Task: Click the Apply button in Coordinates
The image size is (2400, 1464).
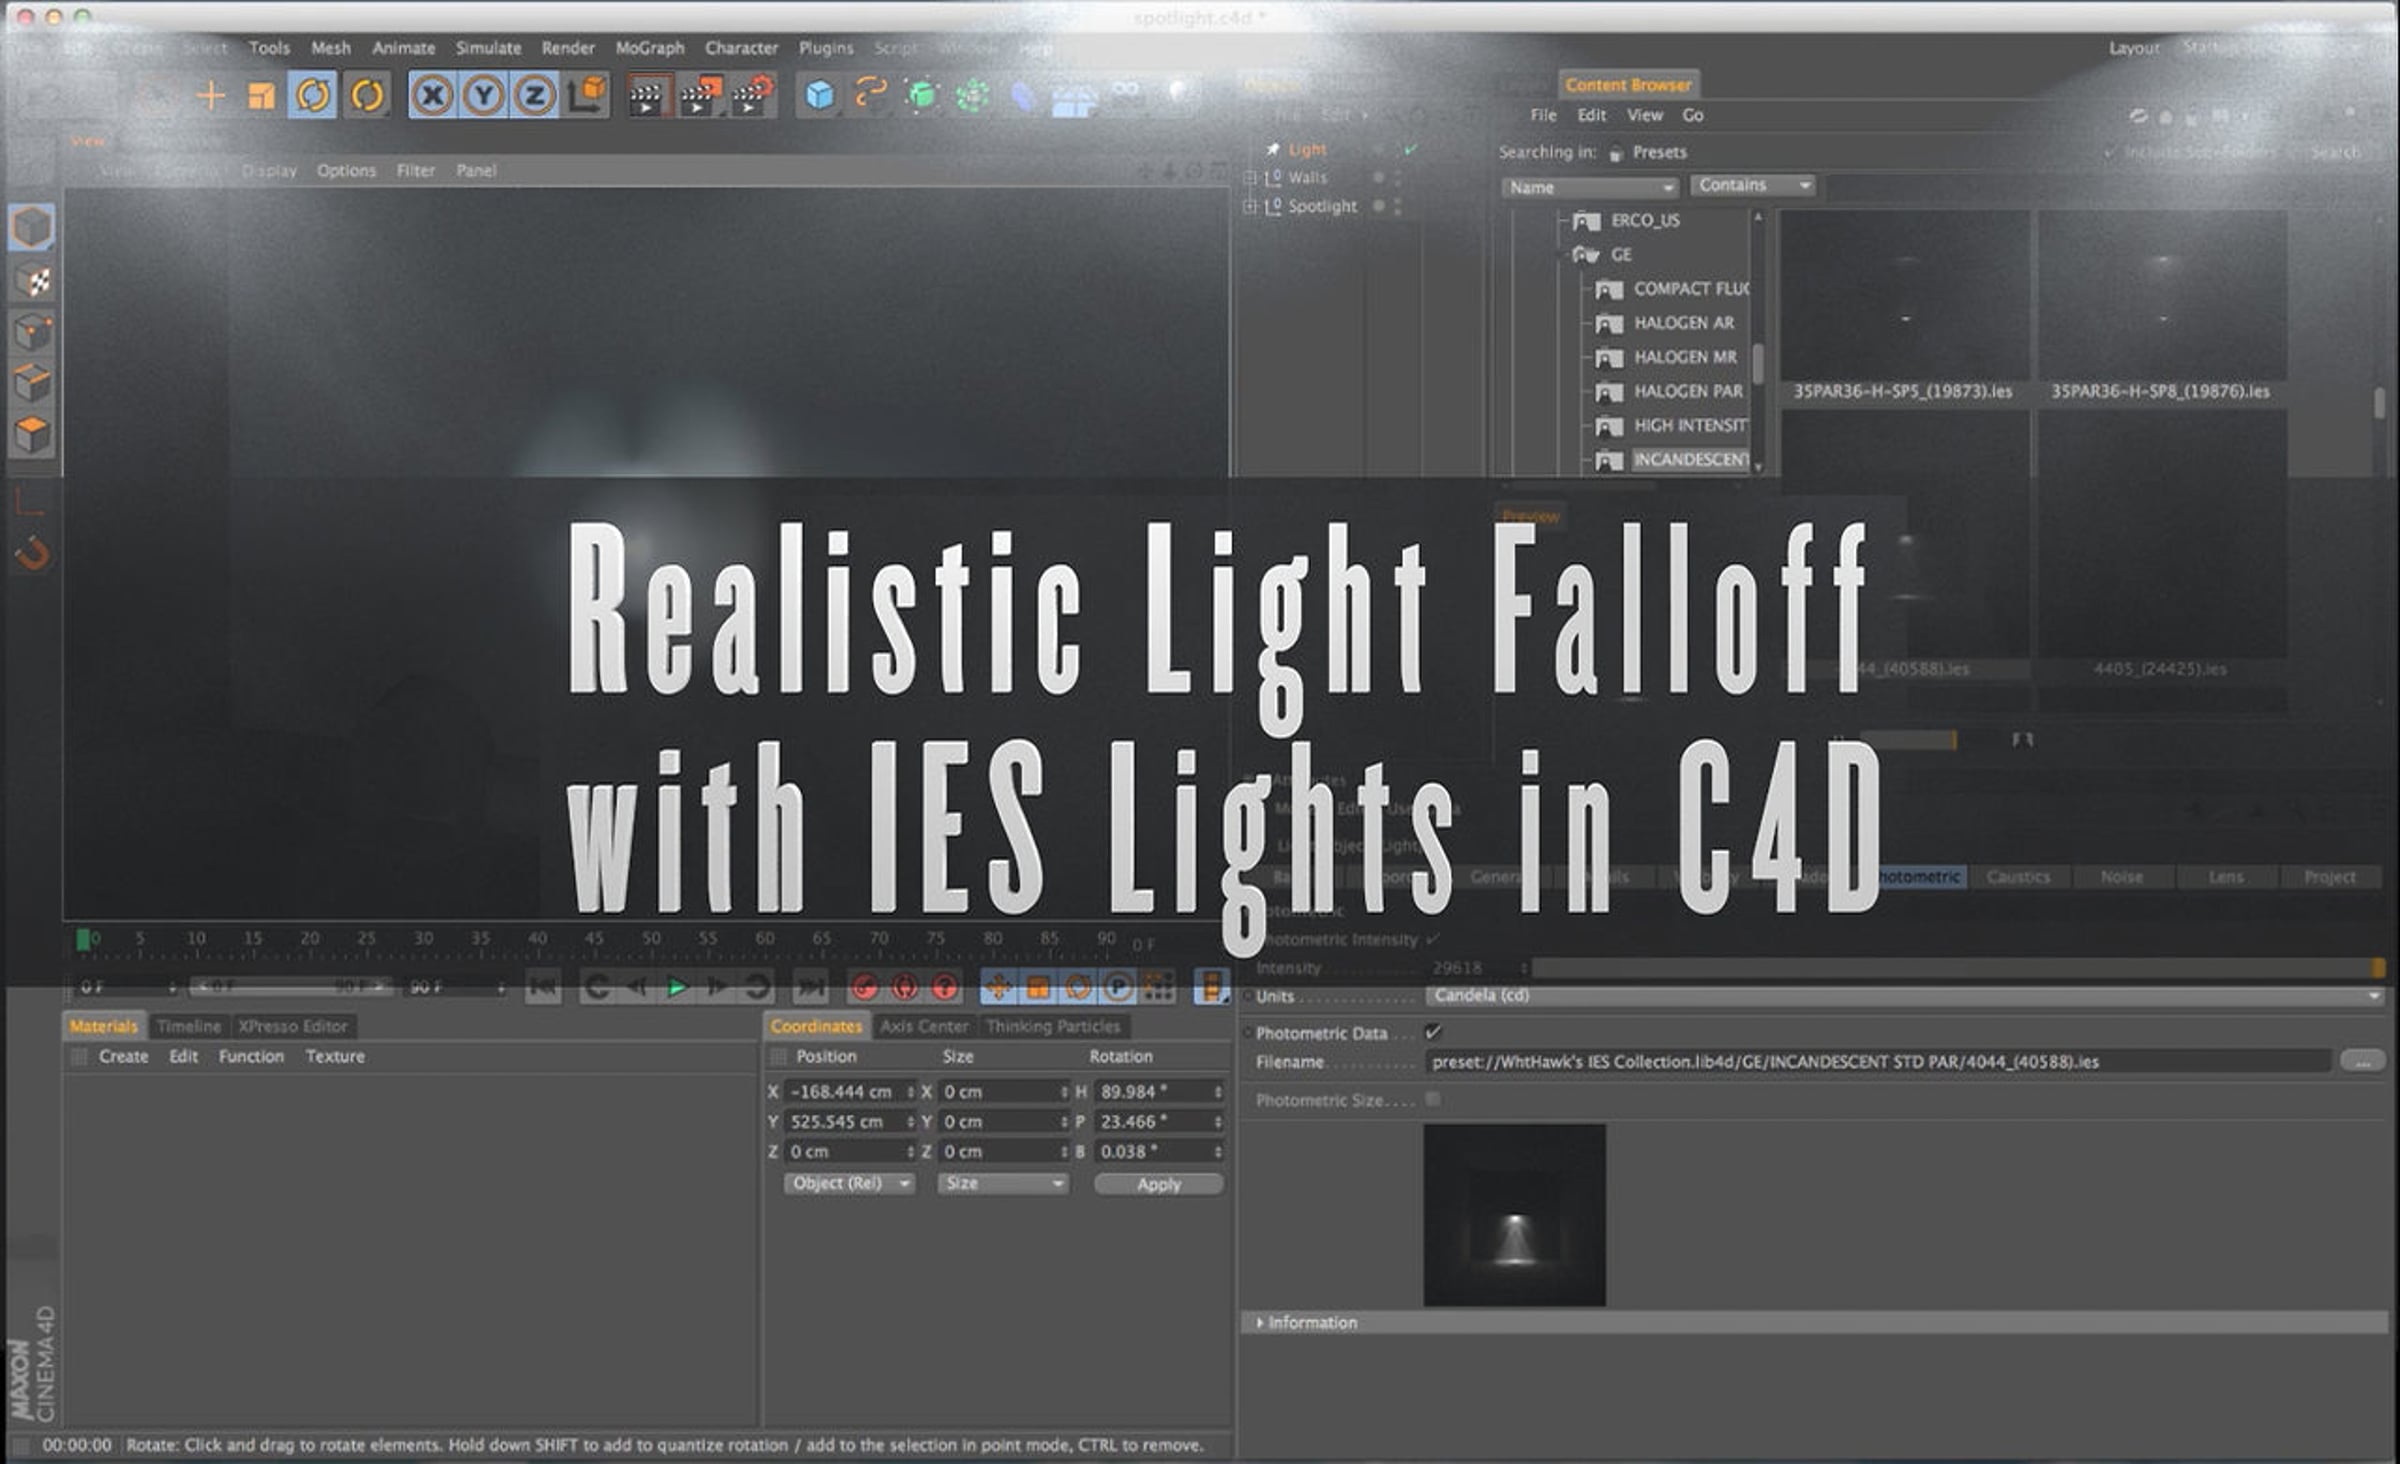Action: pos(1158,1184)
